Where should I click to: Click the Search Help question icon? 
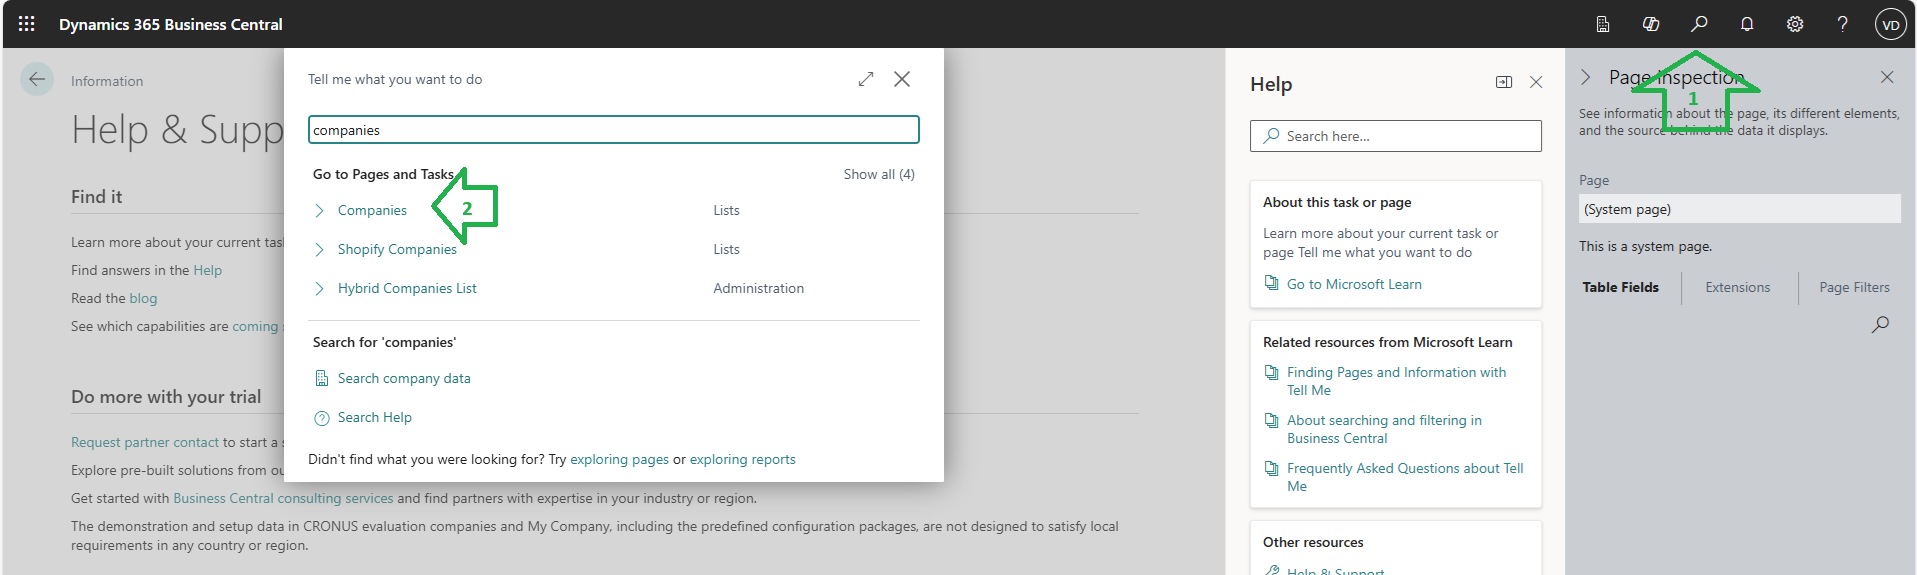(x=322, y=418)
